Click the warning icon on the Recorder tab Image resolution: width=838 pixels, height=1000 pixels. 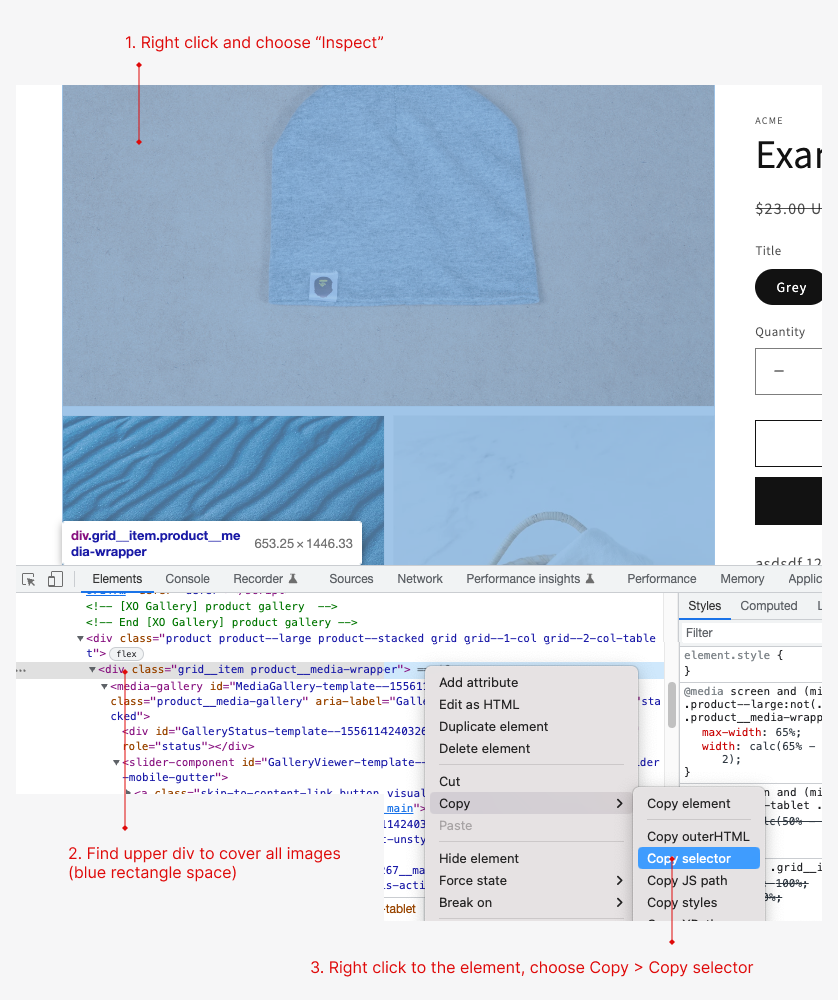click(x=294, y=578)
